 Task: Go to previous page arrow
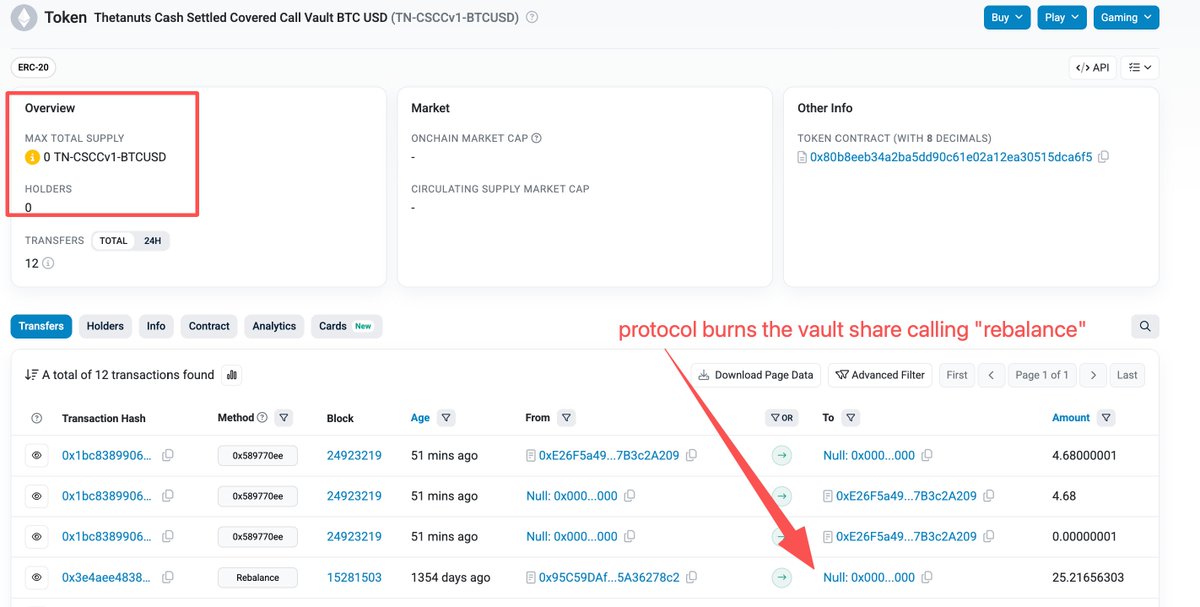click(x=991, y=375)
